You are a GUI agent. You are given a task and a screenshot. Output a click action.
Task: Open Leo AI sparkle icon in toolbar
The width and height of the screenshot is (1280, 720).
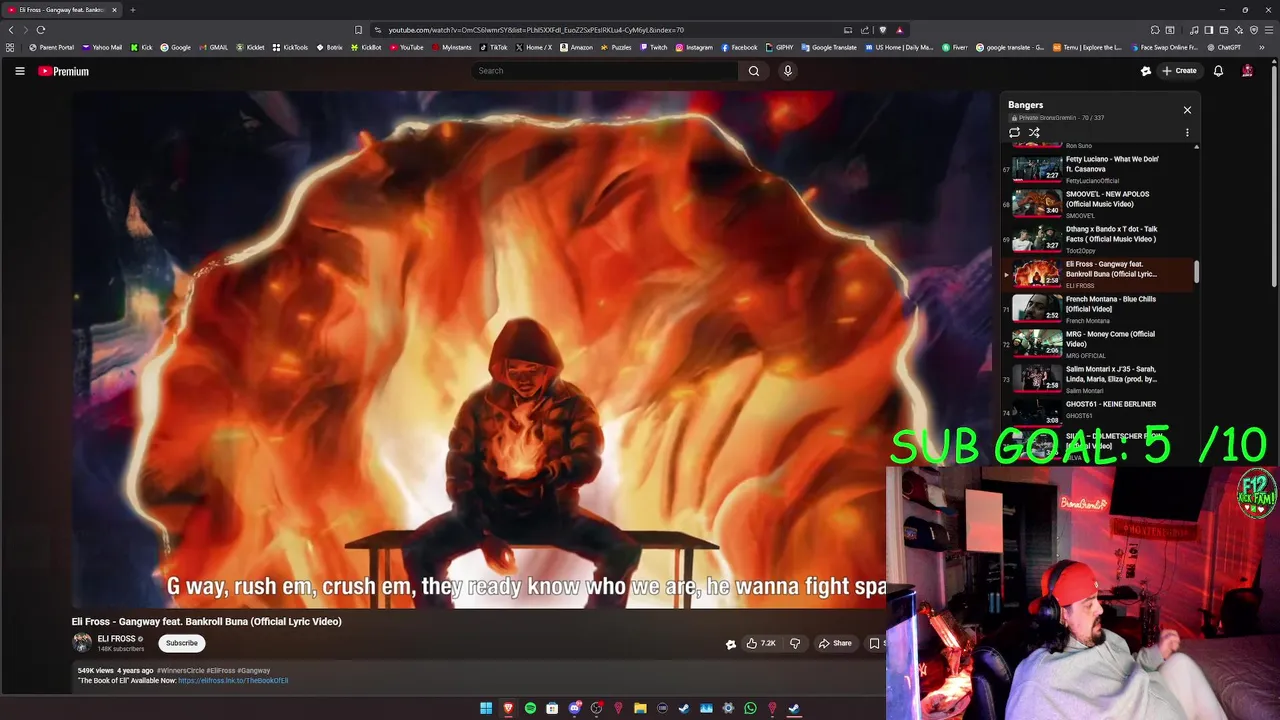coord(1239,30)
